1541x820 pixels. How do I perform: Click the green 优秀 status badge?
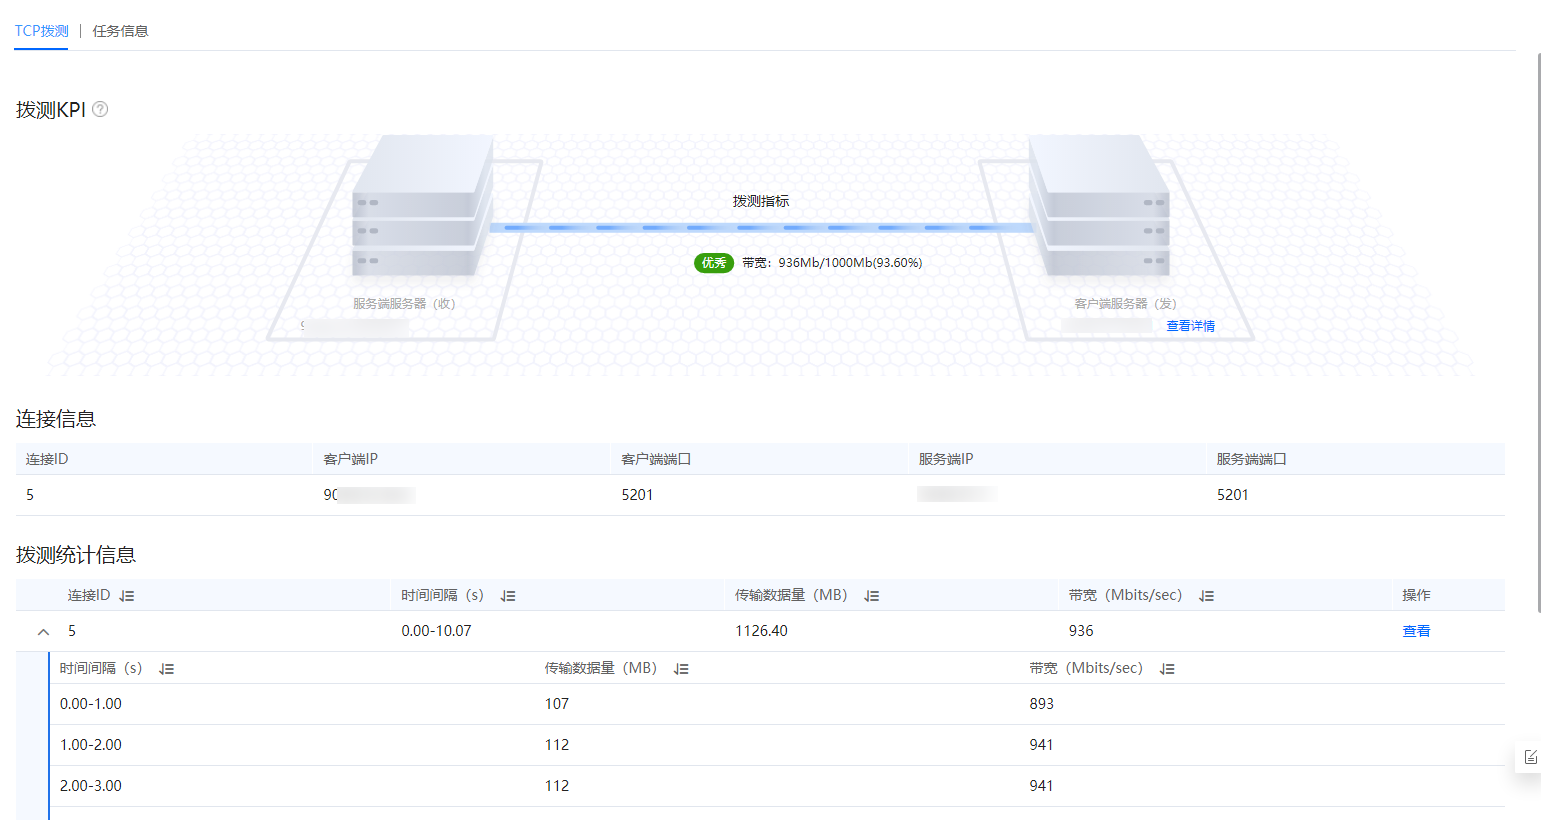pos(714,263)
